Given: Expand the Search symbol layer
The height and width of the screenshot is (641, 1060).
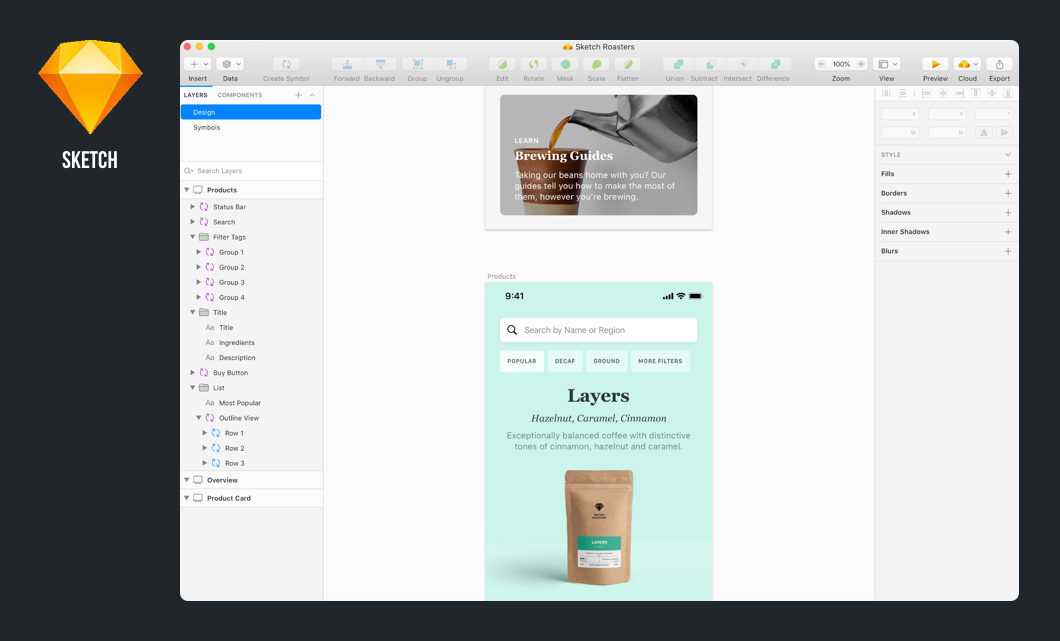Looking at the screenshot, I should (x=193, y=222).
